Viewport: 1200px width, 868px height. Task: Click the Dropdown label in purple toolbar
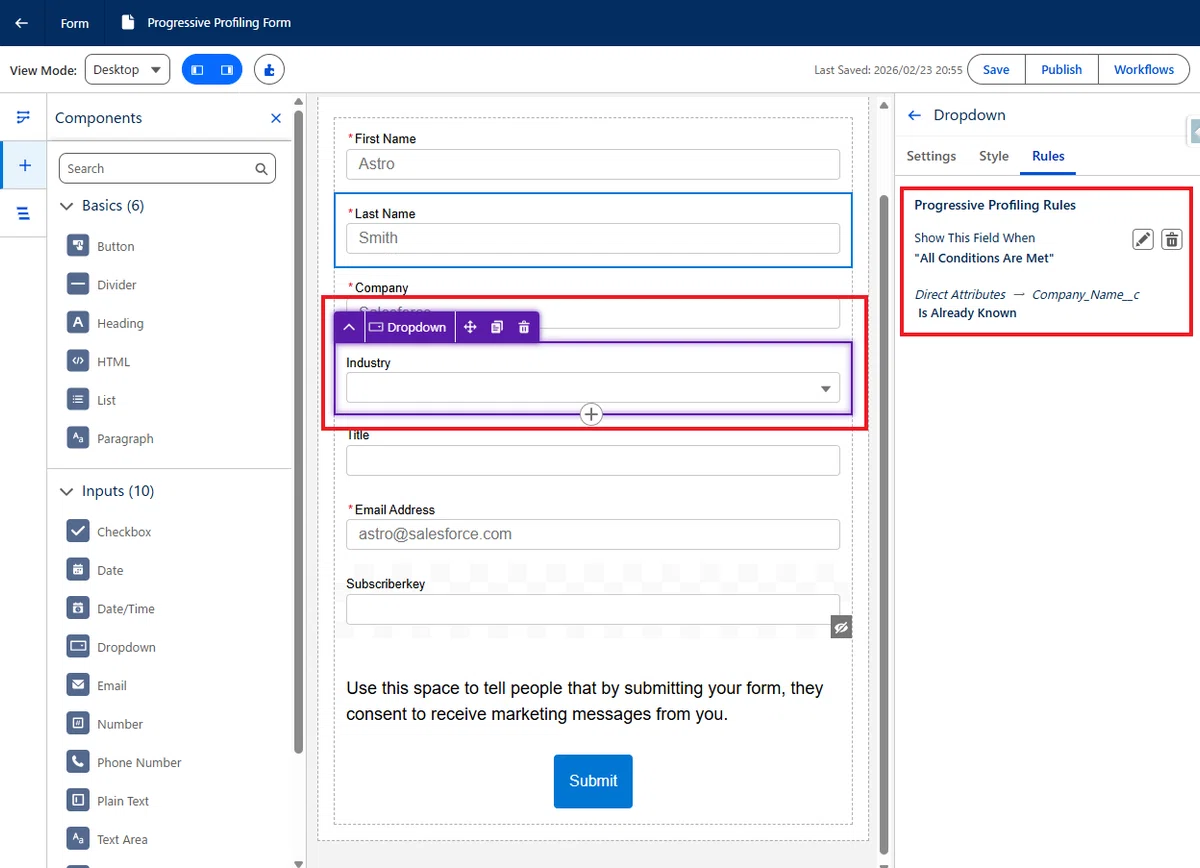(408, 327)
